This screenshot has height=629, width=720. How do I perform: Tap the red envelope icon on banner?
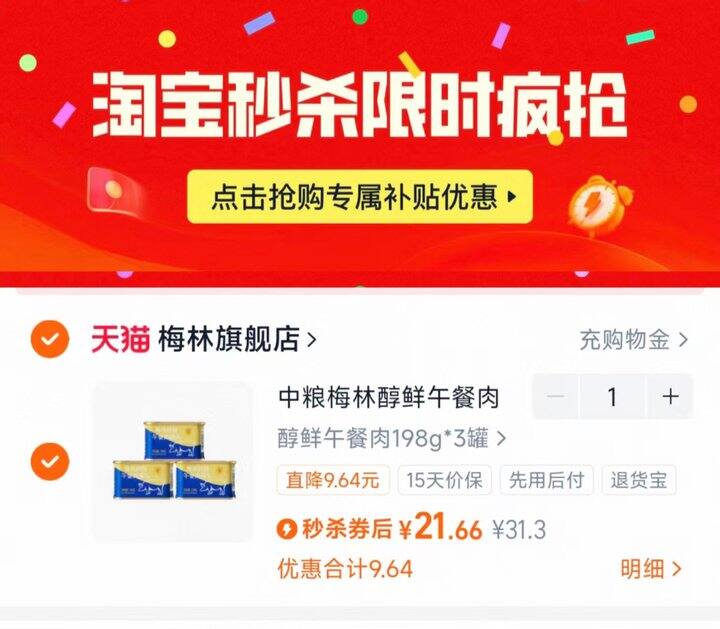click(113, 190)
